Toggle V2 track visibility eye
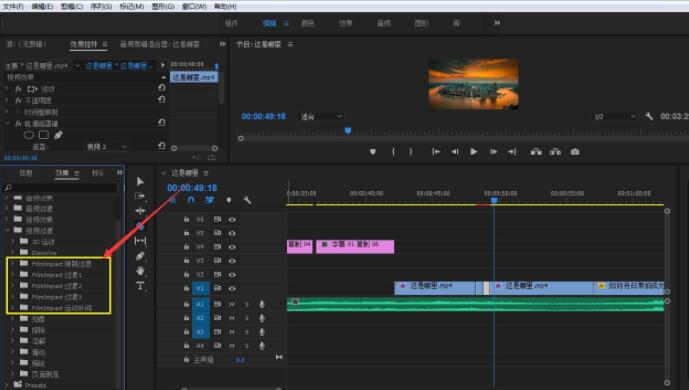Screen dimensions: 689x390 pyautogui.click(x=232, y=274)
